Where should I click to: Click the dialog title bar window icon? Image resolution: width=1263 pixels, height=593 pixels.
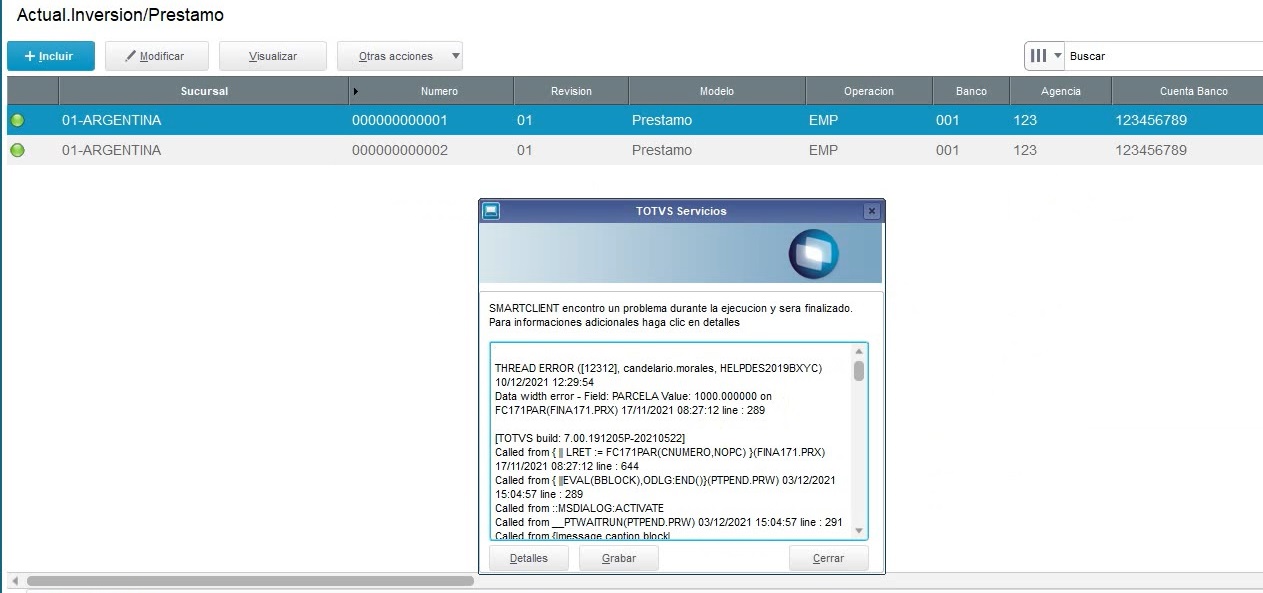491,211
